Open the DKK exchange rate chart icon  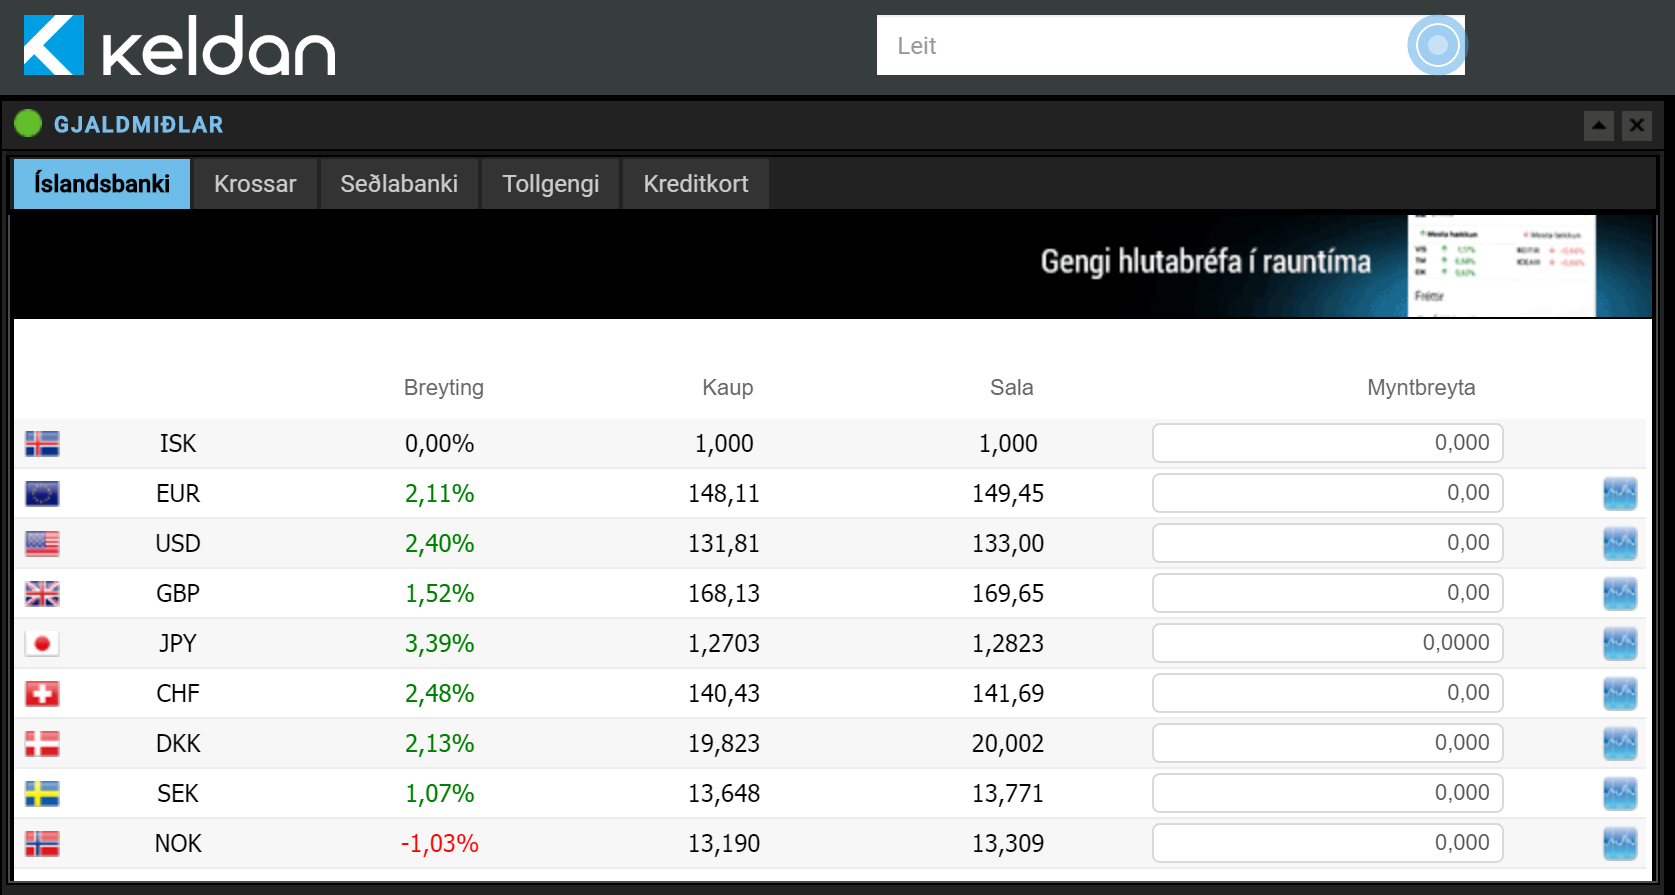[1619, 743]
